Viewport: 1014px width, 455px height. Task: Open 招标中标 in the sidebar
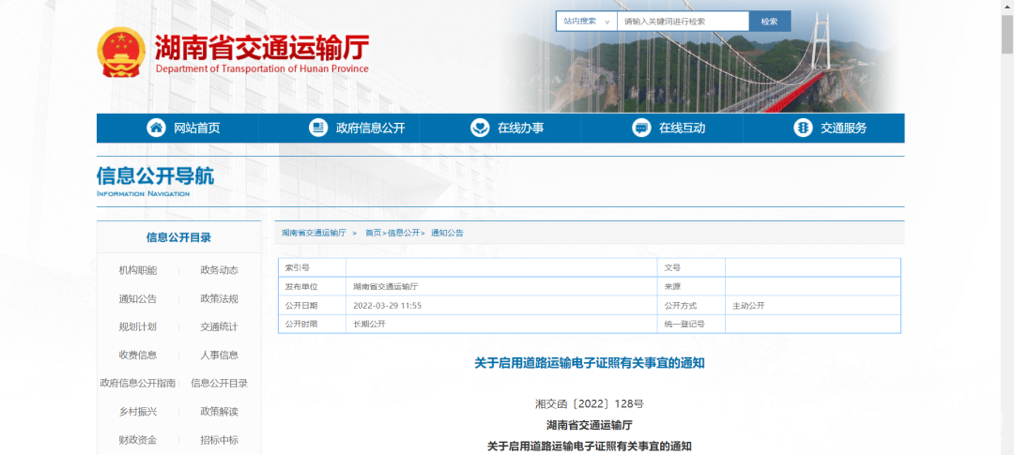pos(219,440)
